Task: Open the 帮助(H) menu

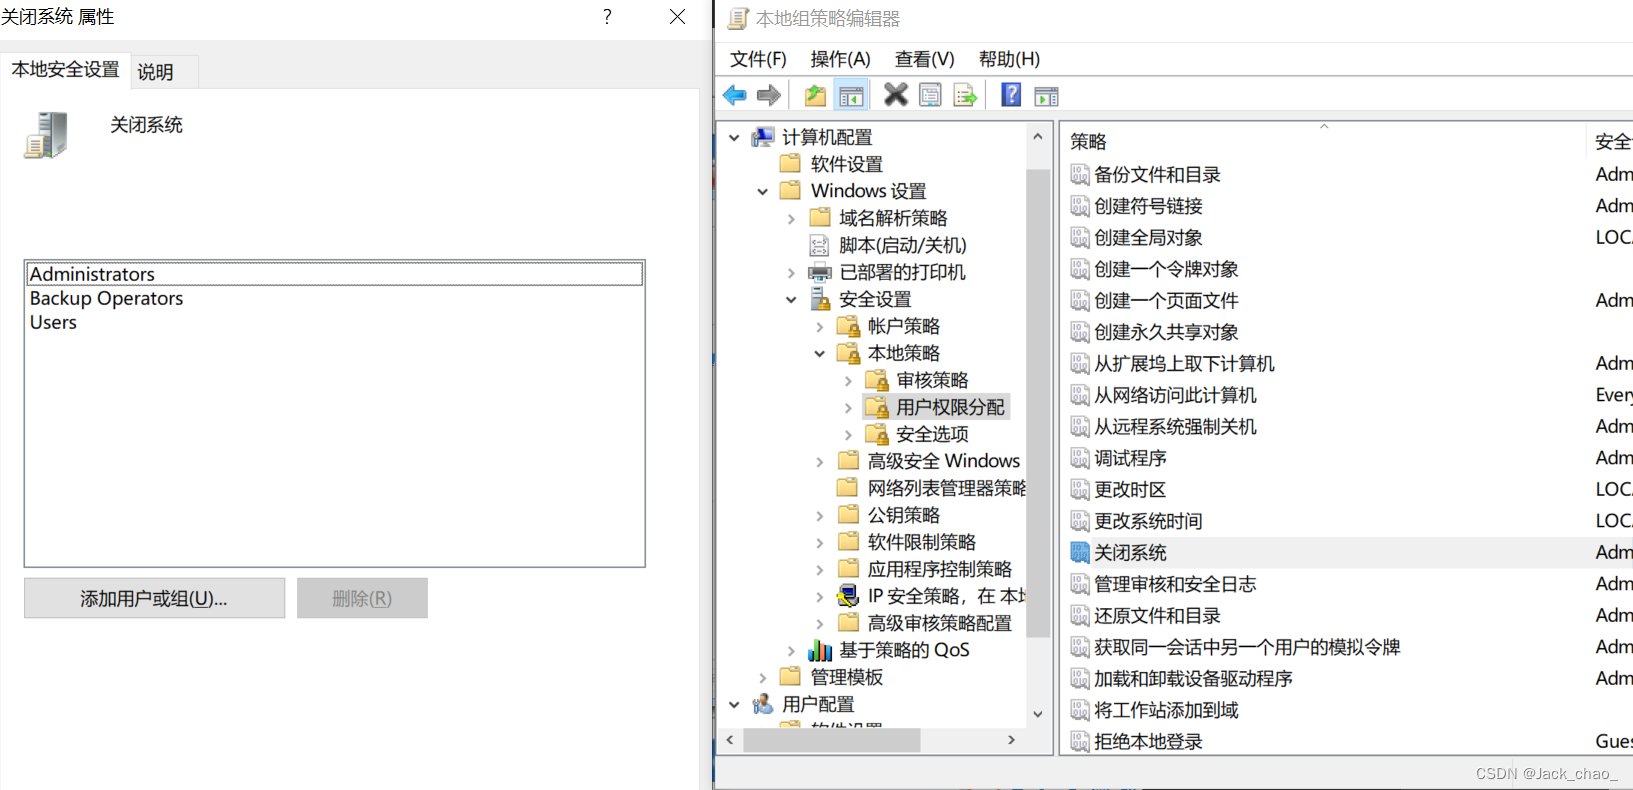Action: (1009, 59)
